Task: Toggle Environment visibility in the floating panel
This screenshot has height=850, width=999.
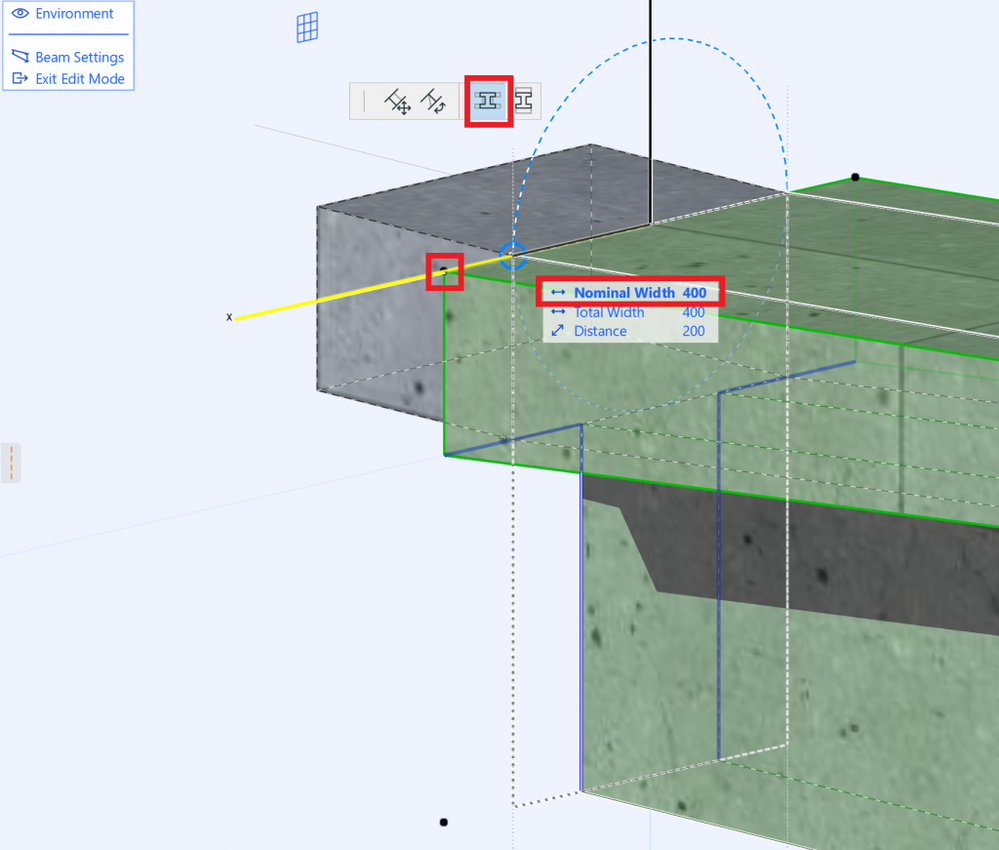Action: pyautogui.click(x=19, y=13)
